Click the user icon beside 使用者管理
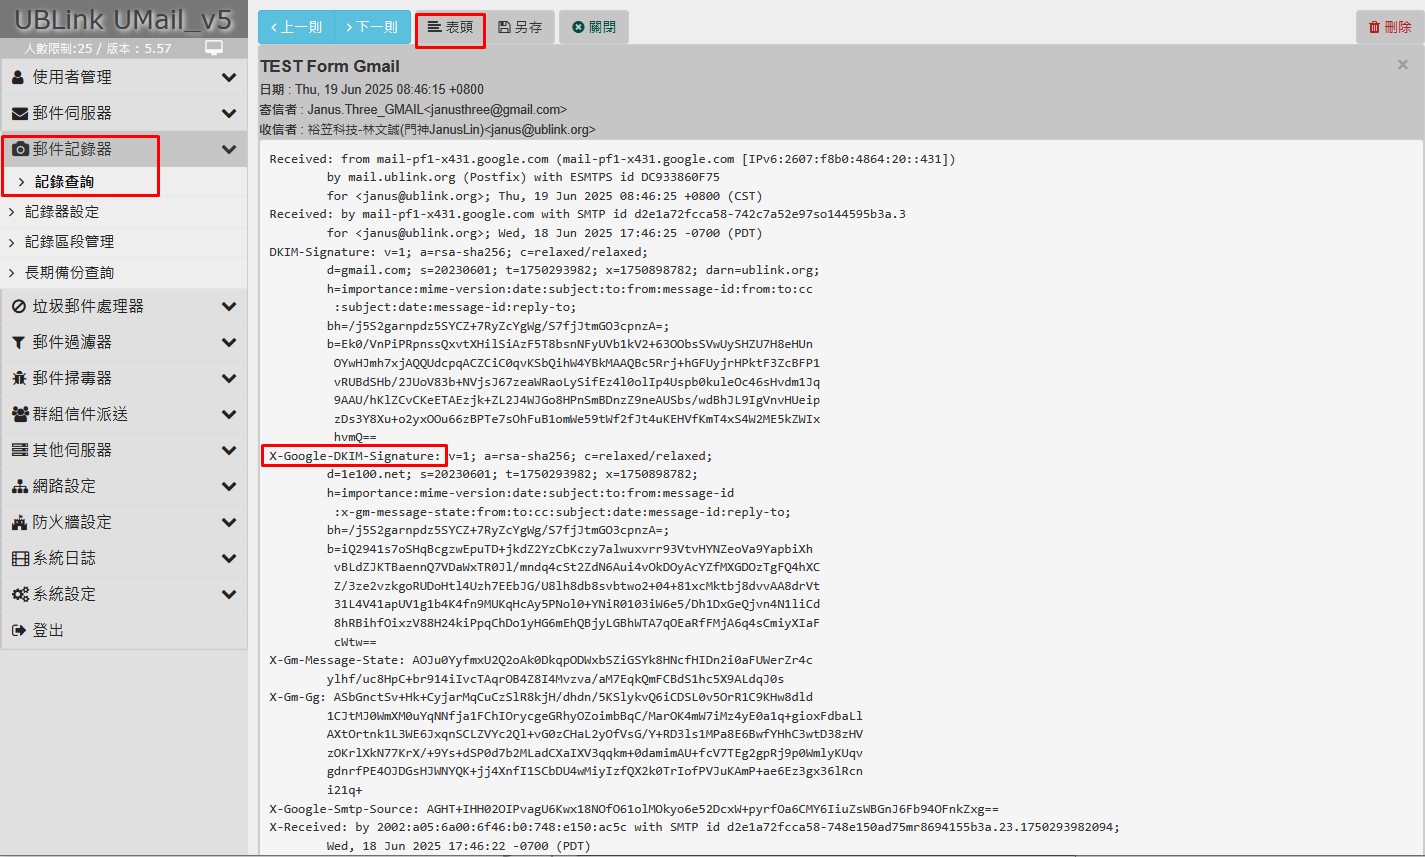This screenshot has width=1425, height=857. coord(19,78)
